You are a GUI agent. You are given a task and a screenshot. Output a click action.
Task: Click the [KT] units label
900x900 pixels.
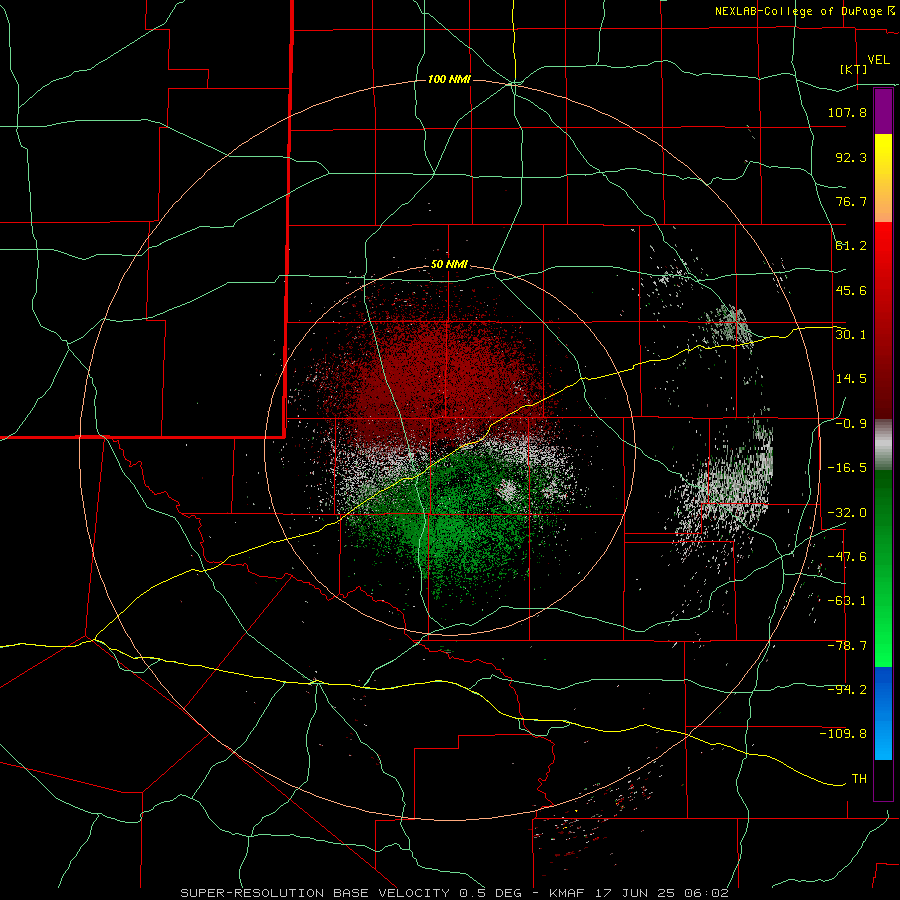tap(854, 69)
